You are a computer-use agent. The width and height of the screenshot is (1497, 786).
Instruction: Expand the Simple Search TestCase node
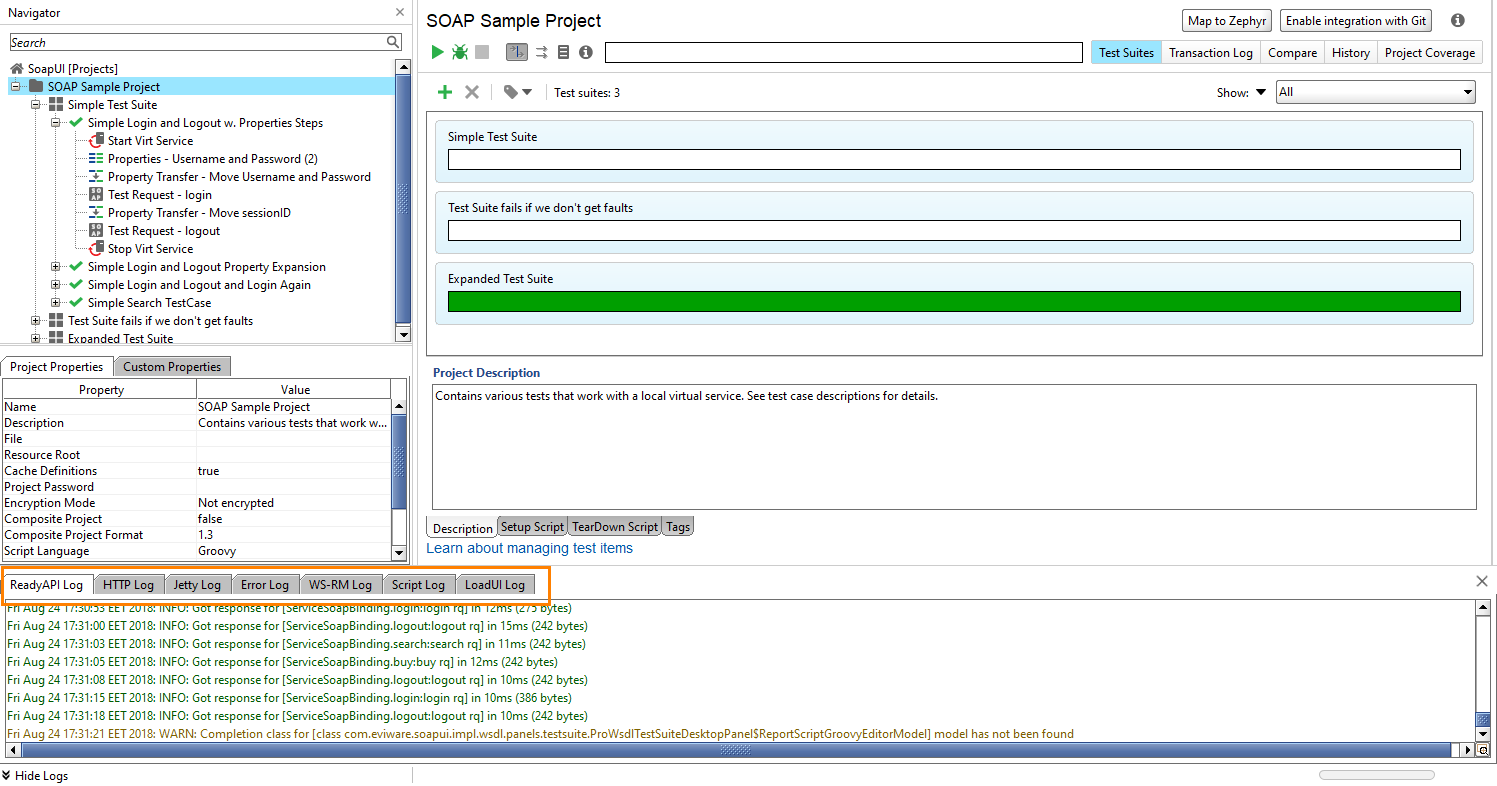click(56, 302)
